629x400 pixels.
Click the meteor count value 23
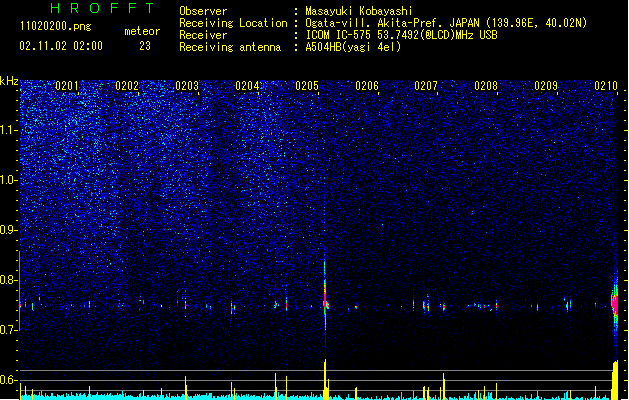145,46
